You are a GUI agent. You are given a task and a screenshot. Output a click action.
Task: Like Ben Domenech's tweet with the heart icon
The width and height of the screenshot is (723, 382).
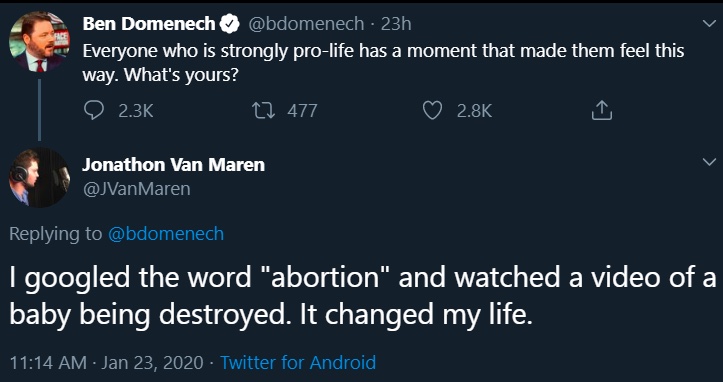[x=432, y=111]
